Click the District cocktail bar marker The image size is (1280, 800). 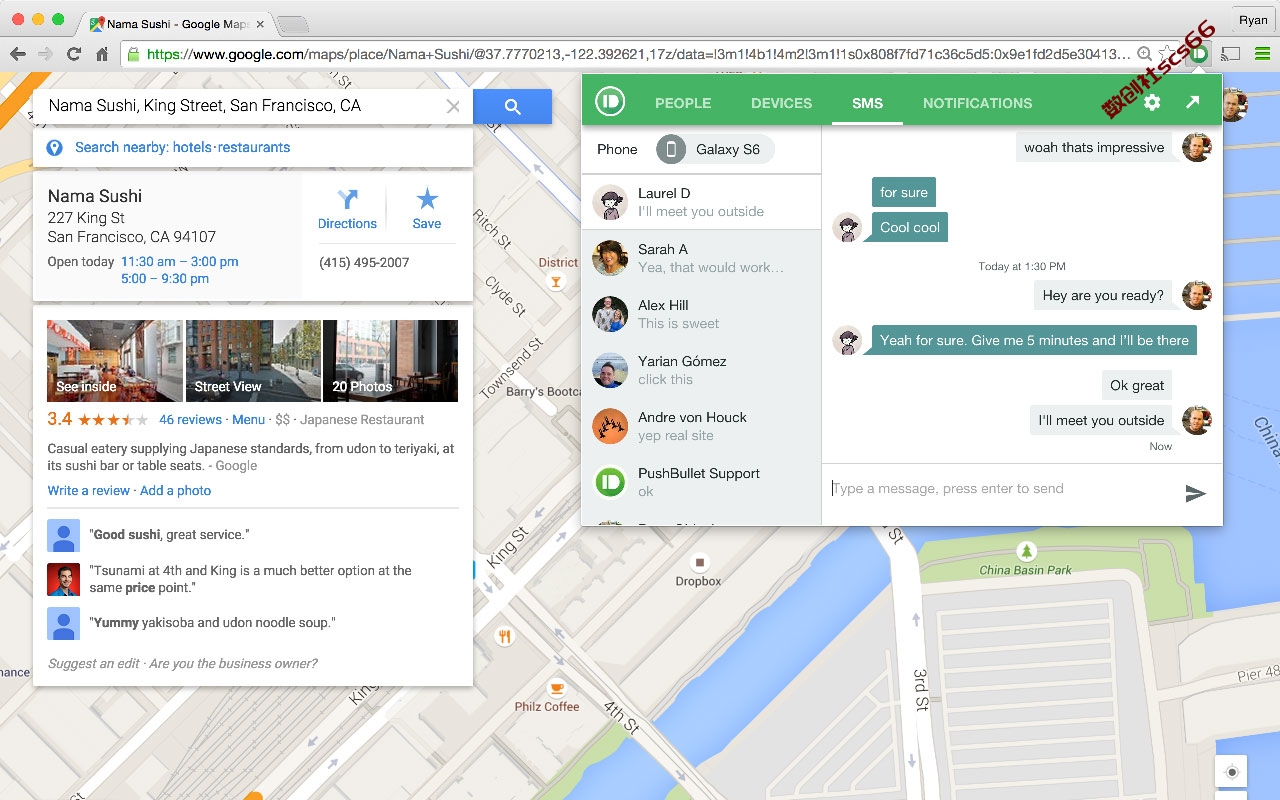(x=557, y=282)
